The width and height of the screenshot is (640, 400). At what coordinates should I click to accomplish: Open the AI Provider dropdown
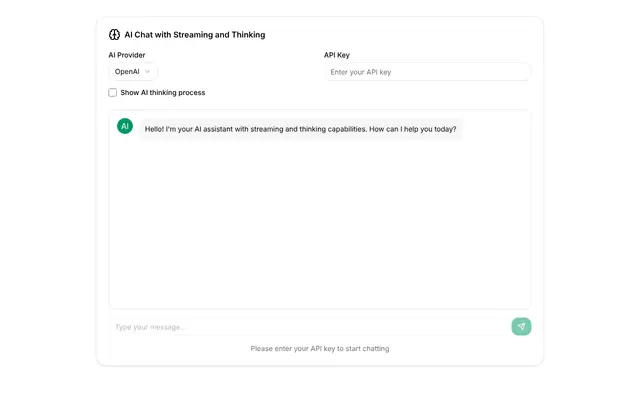(x=133, y=72)
